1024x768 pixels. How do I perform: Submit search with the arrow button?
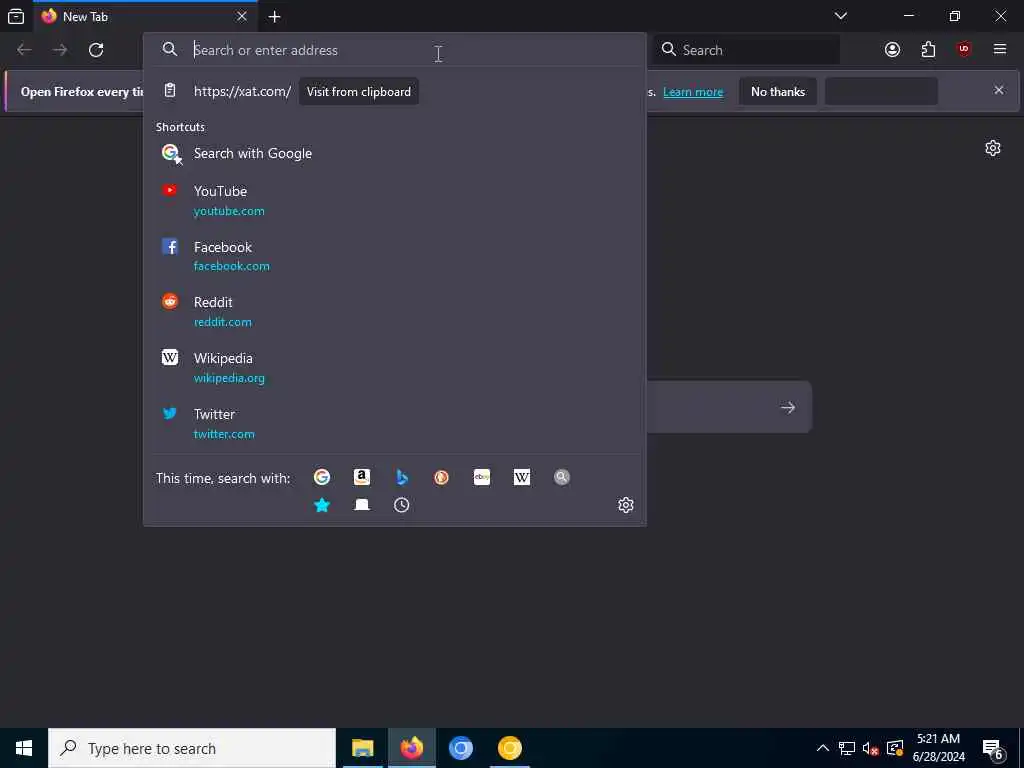click(788, 408)
